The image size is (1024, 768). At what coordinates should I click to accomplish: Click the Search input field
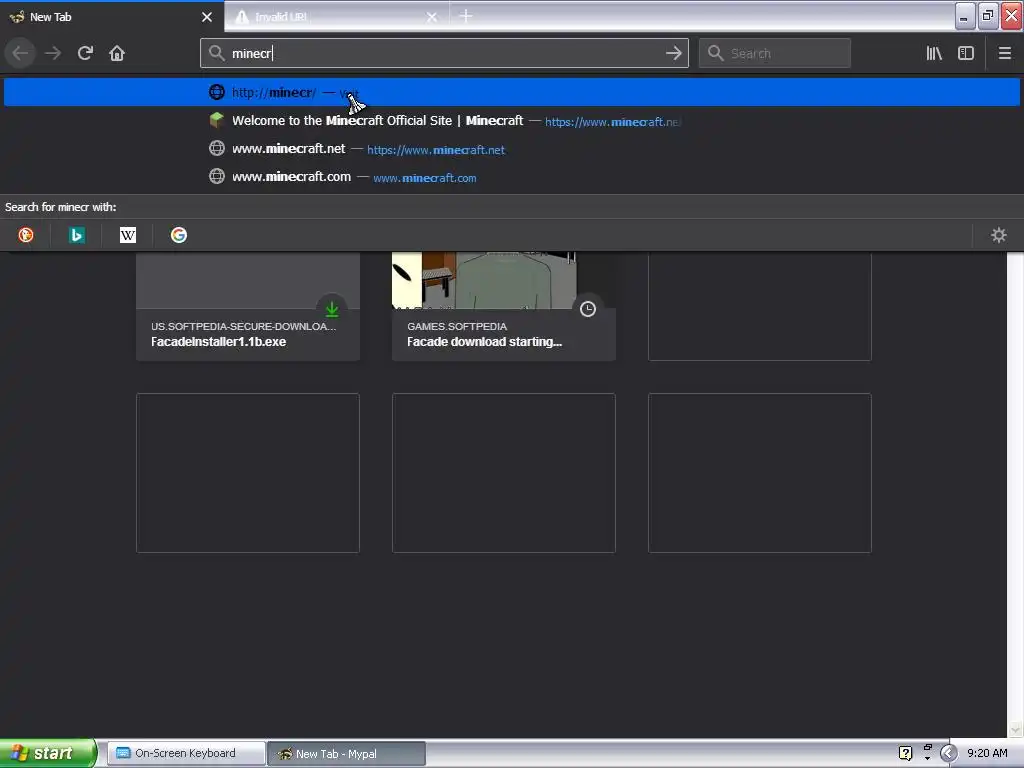coord(775,53)
